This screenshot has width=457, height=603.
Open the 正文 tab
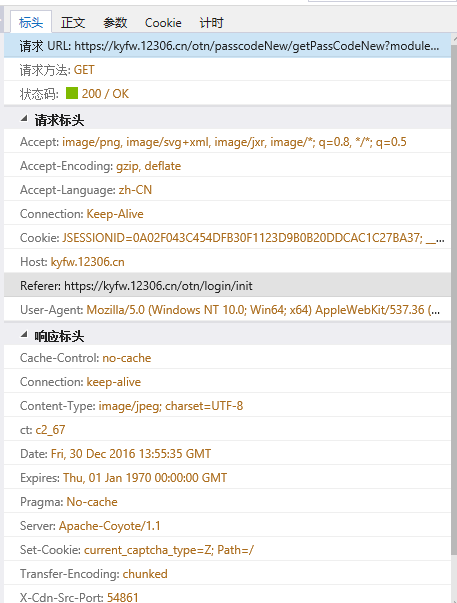pyautogui.click(x=73, y=23)
